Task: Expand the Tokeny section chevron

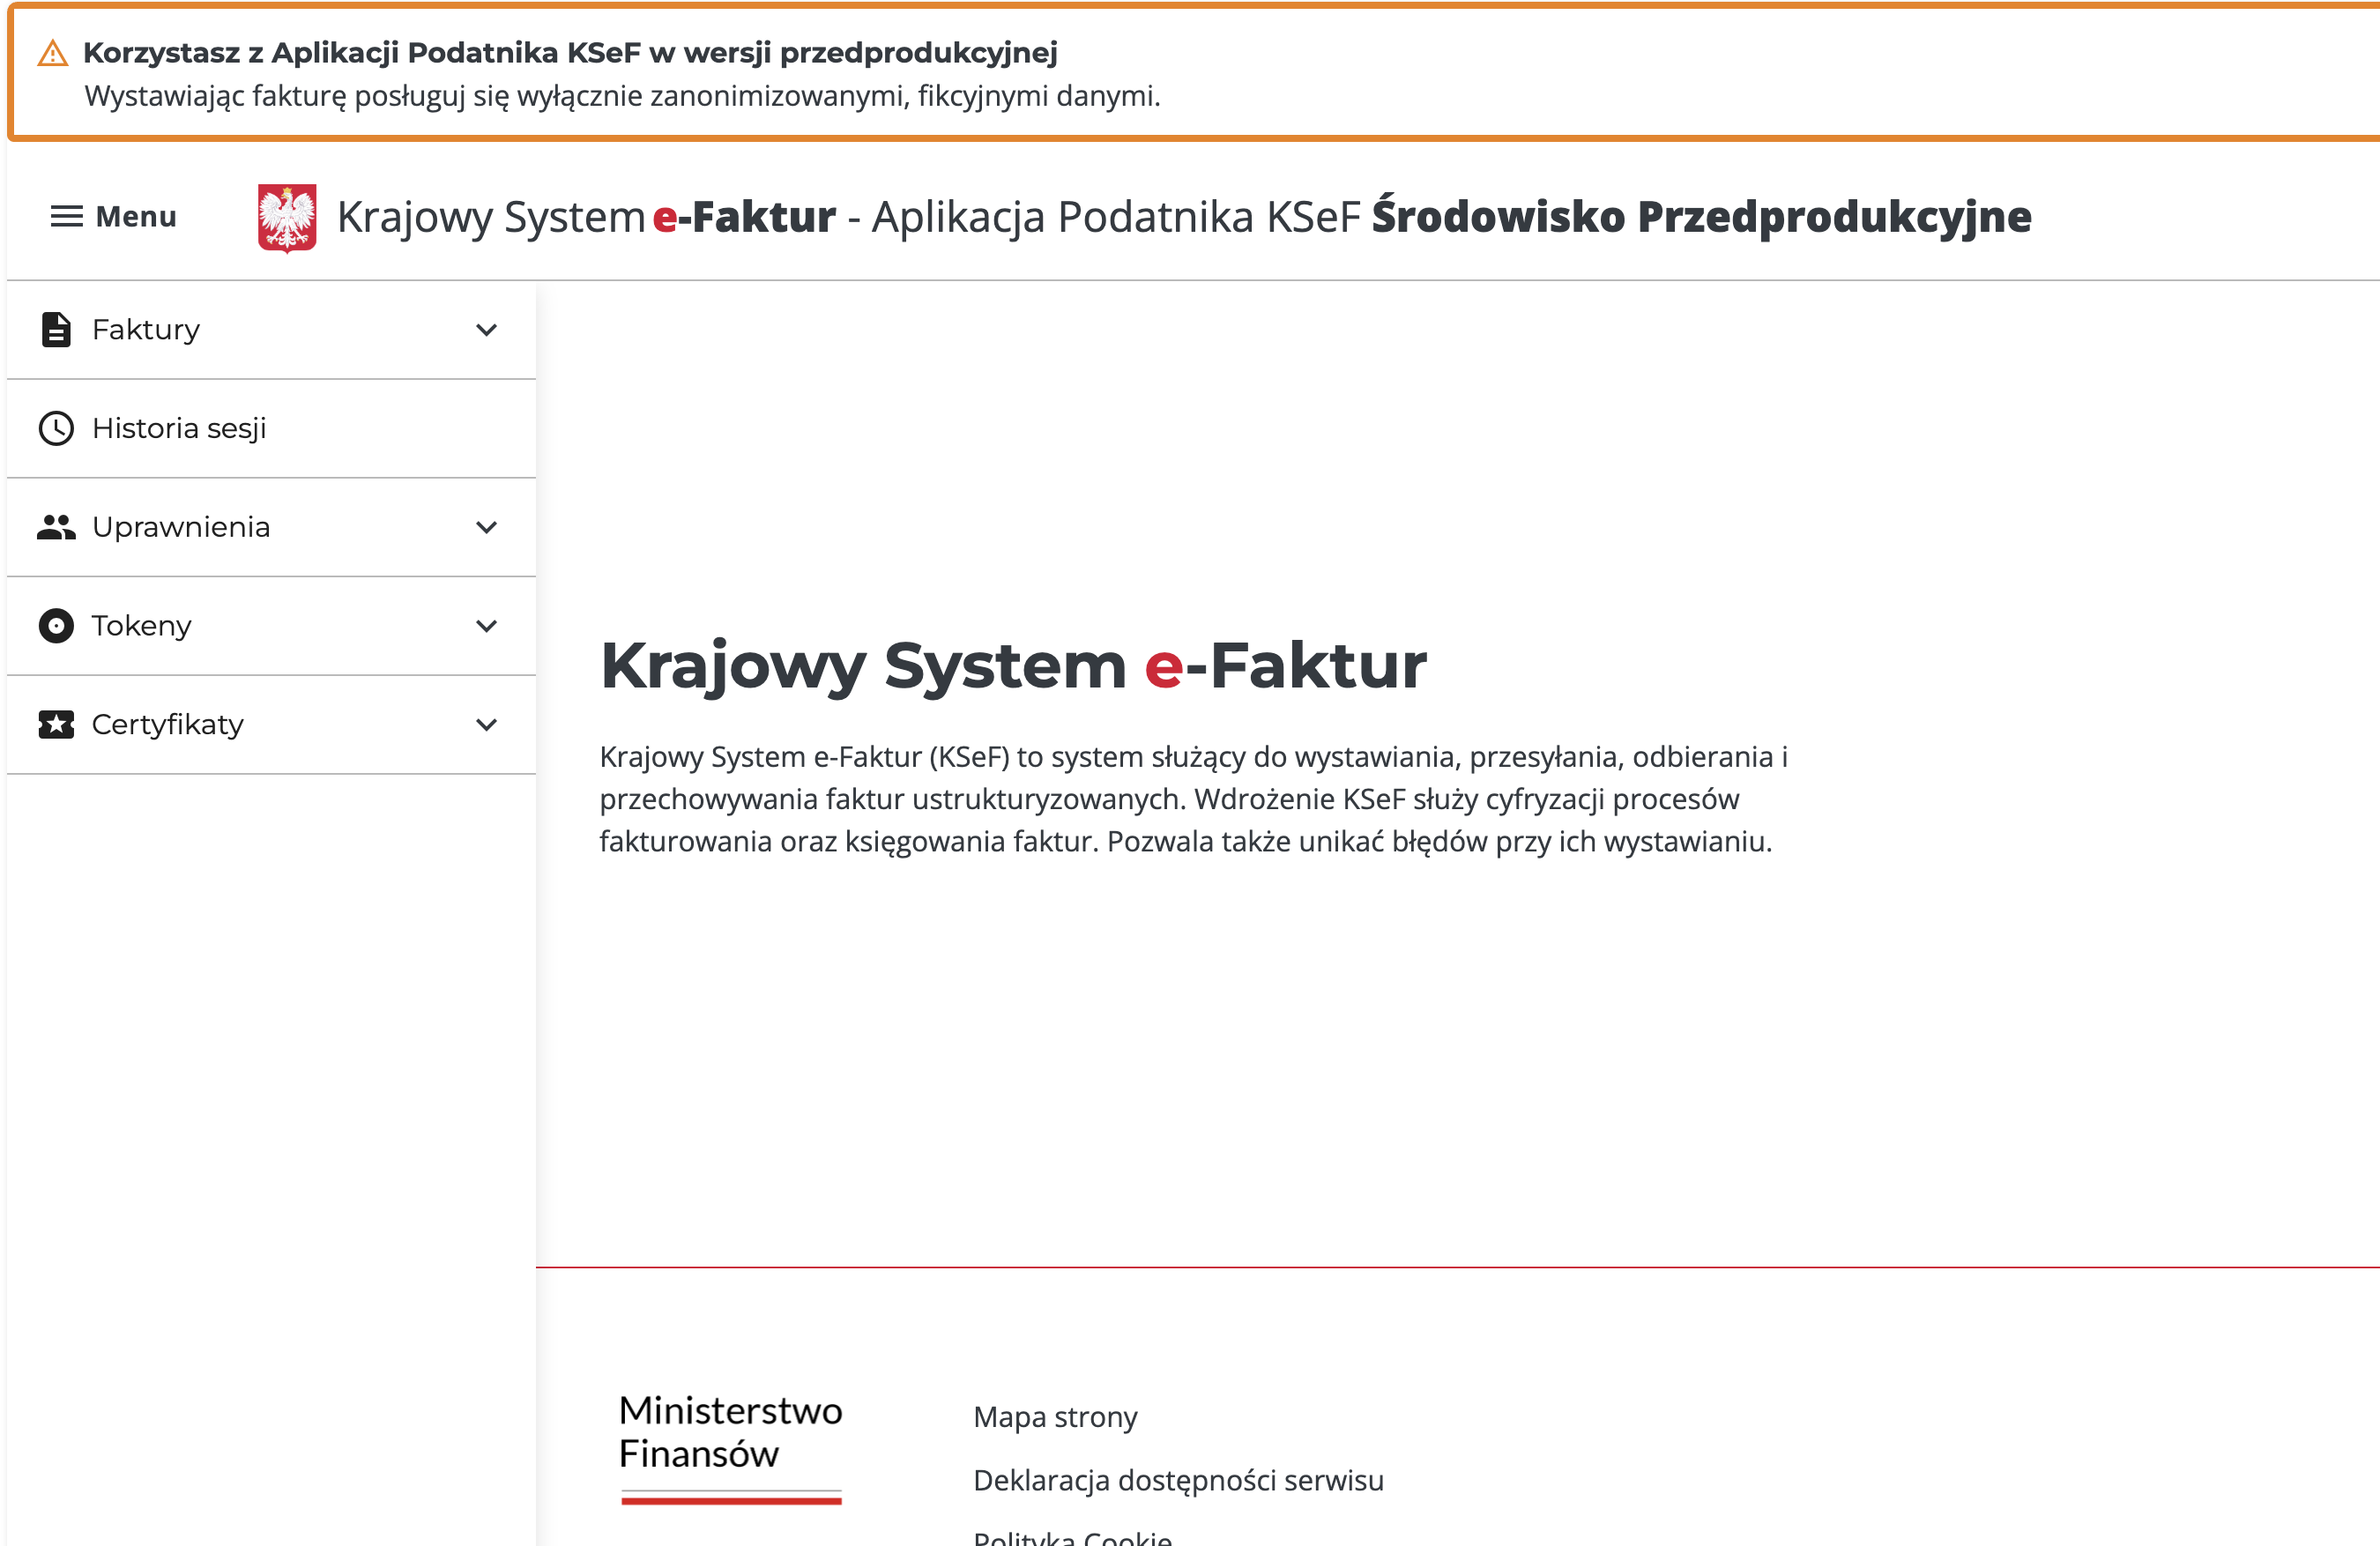Action: click(x=486, y=626)
